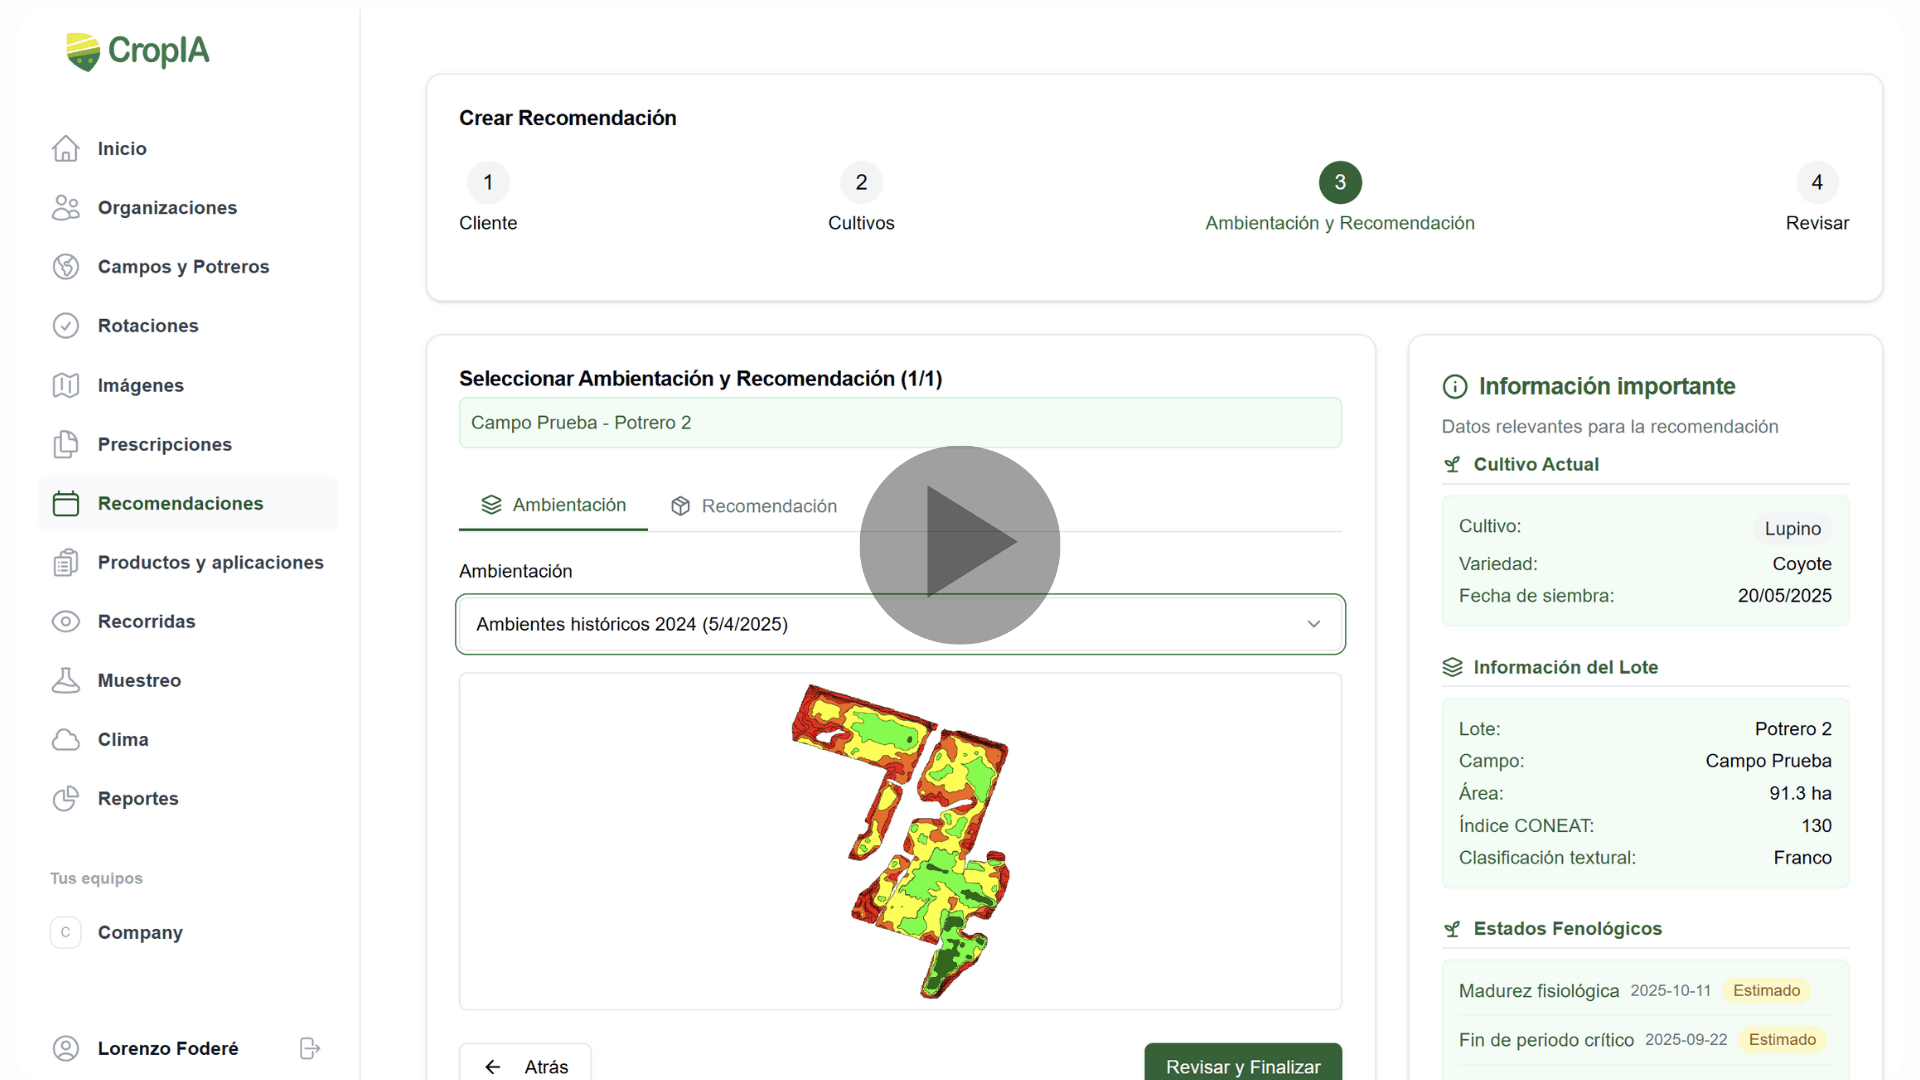
Task: Open Prescripciones document icon
Action: point(66,444)
